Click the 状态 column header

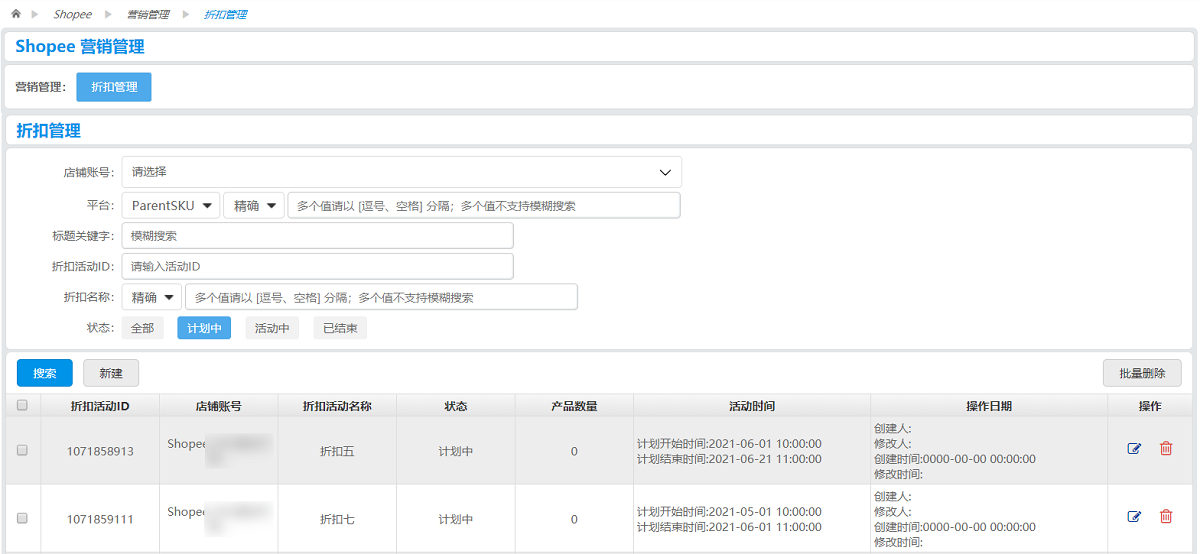point(456,406)
